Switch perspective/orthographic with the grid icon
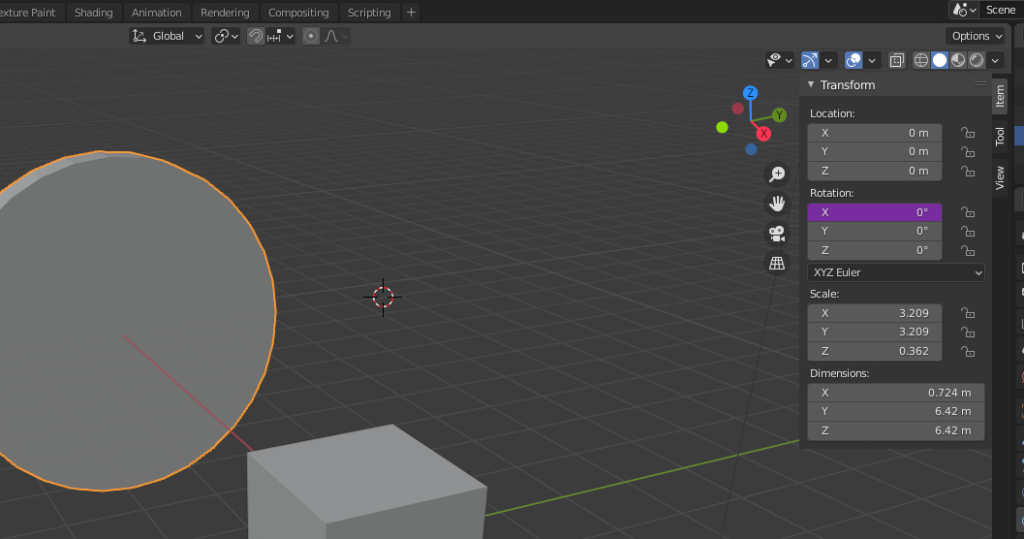Viewport: 1024px width, 539px height. pyautogui.click(x=776, y=264)
